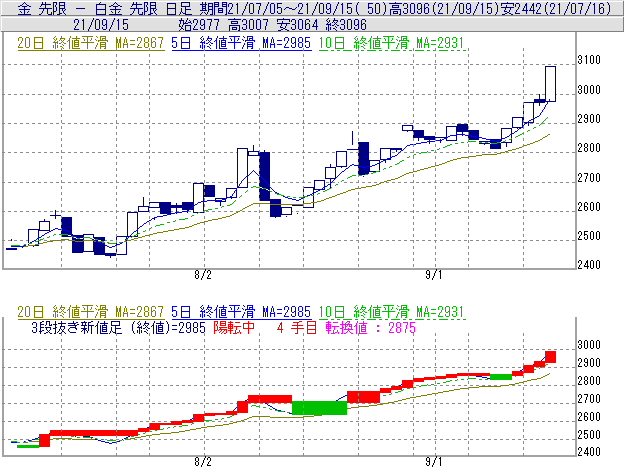Click the red 陽転中 status text
The height and width of the screenshot is (475, 624).
point(234,328)
